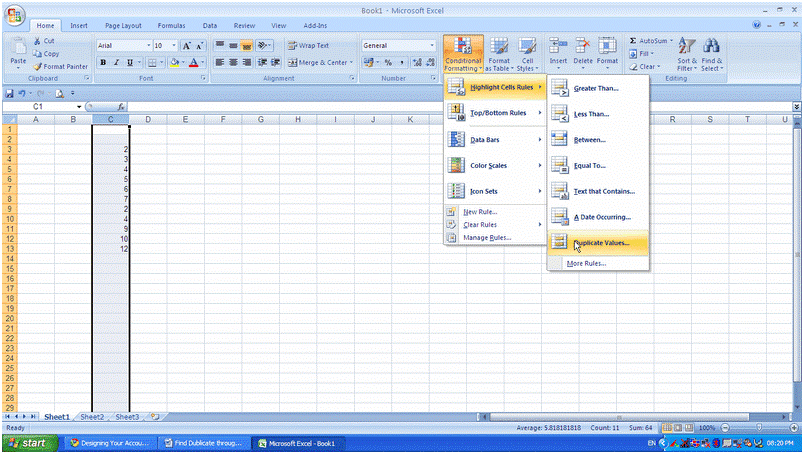Click the Windows start button
Screen dimensions: 804x454
pyautogui.click(x=30, y=443)
